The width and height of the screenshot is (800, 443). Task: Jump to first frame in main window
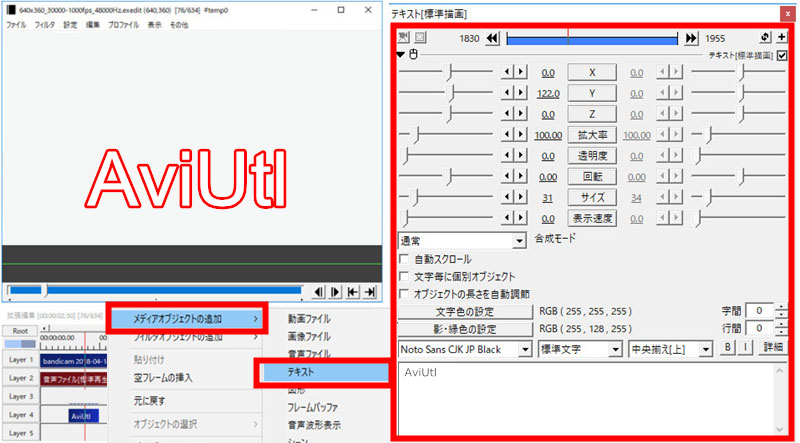[x=353, y=292]
